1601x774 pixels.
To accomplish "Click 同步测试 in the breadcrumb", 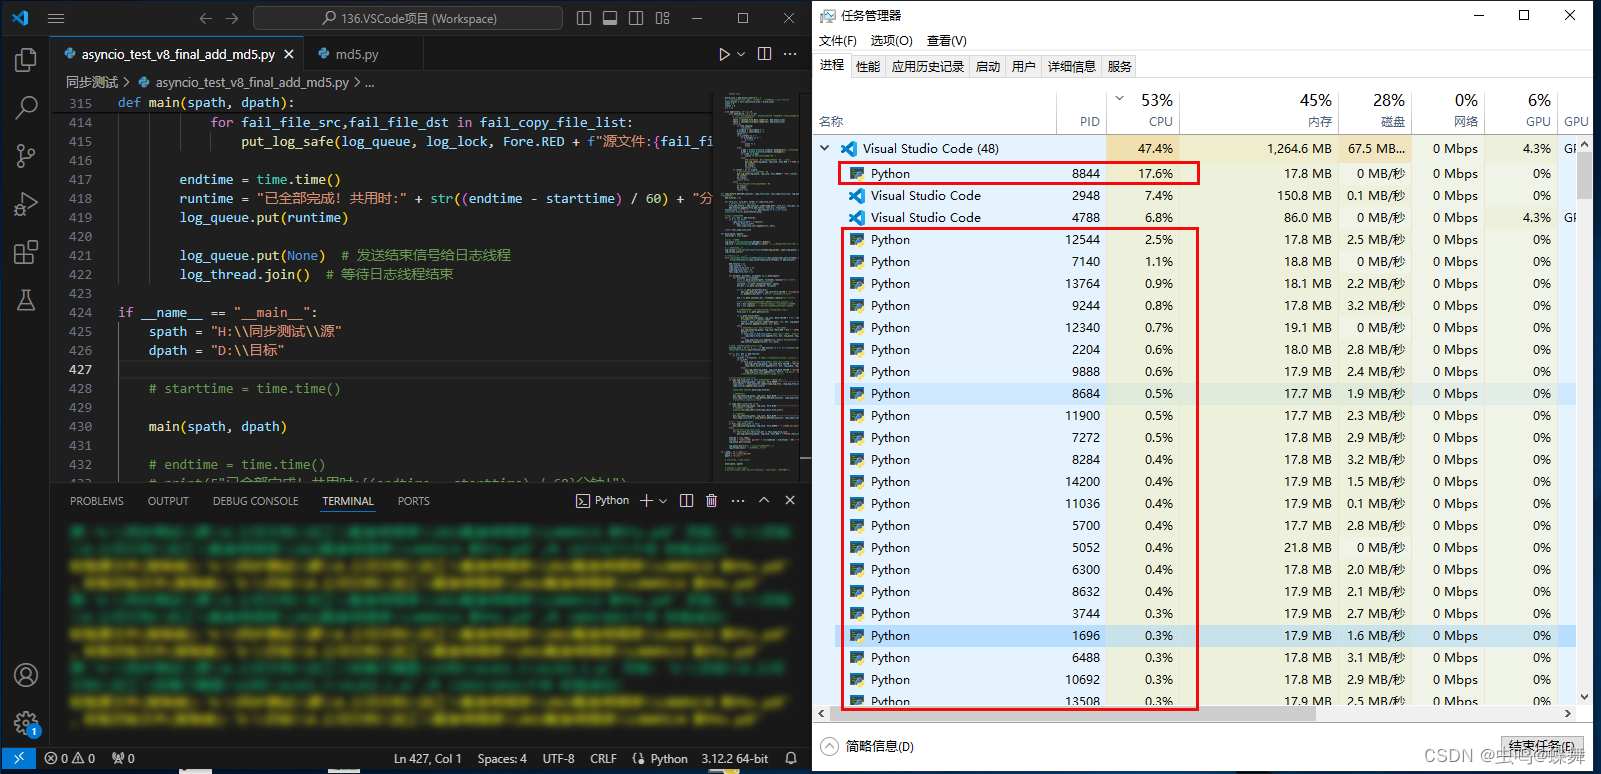I will (92, 82).
